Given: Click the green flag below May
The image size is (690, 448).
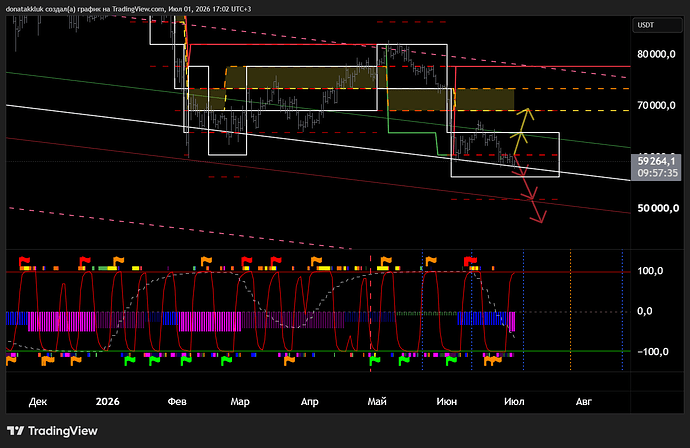Looking at the screenshot, I should [374, 361].
